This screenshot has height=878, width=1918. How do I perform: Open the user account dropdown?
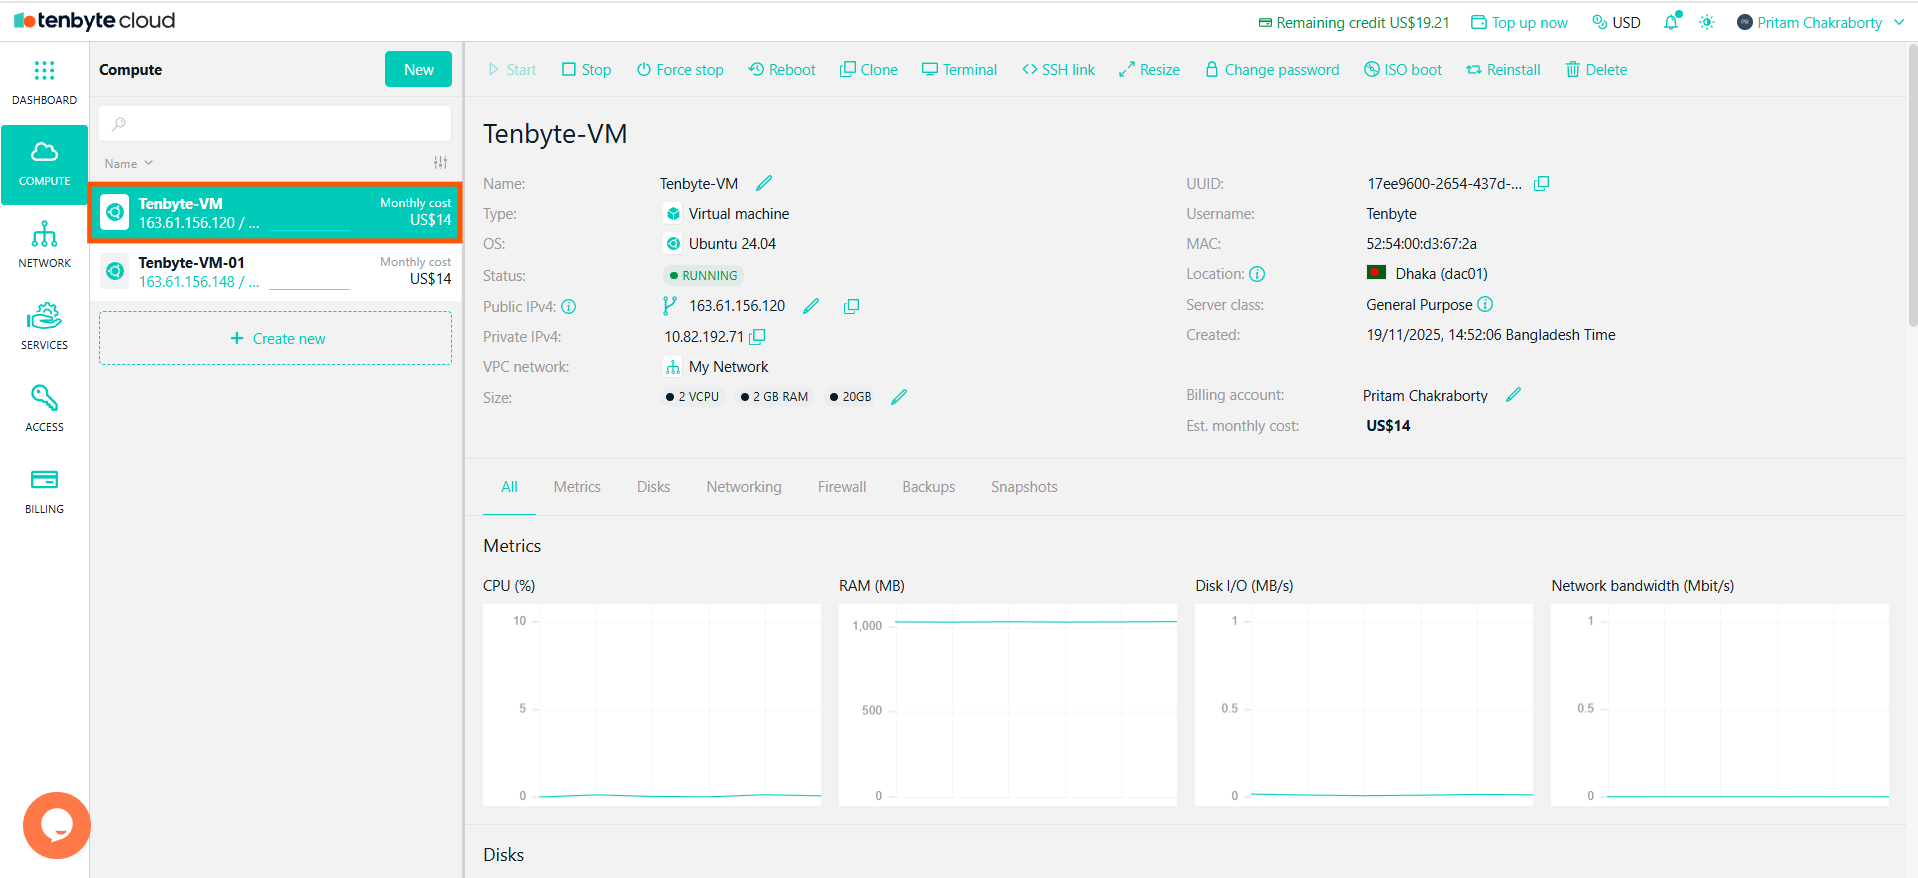1820,22
